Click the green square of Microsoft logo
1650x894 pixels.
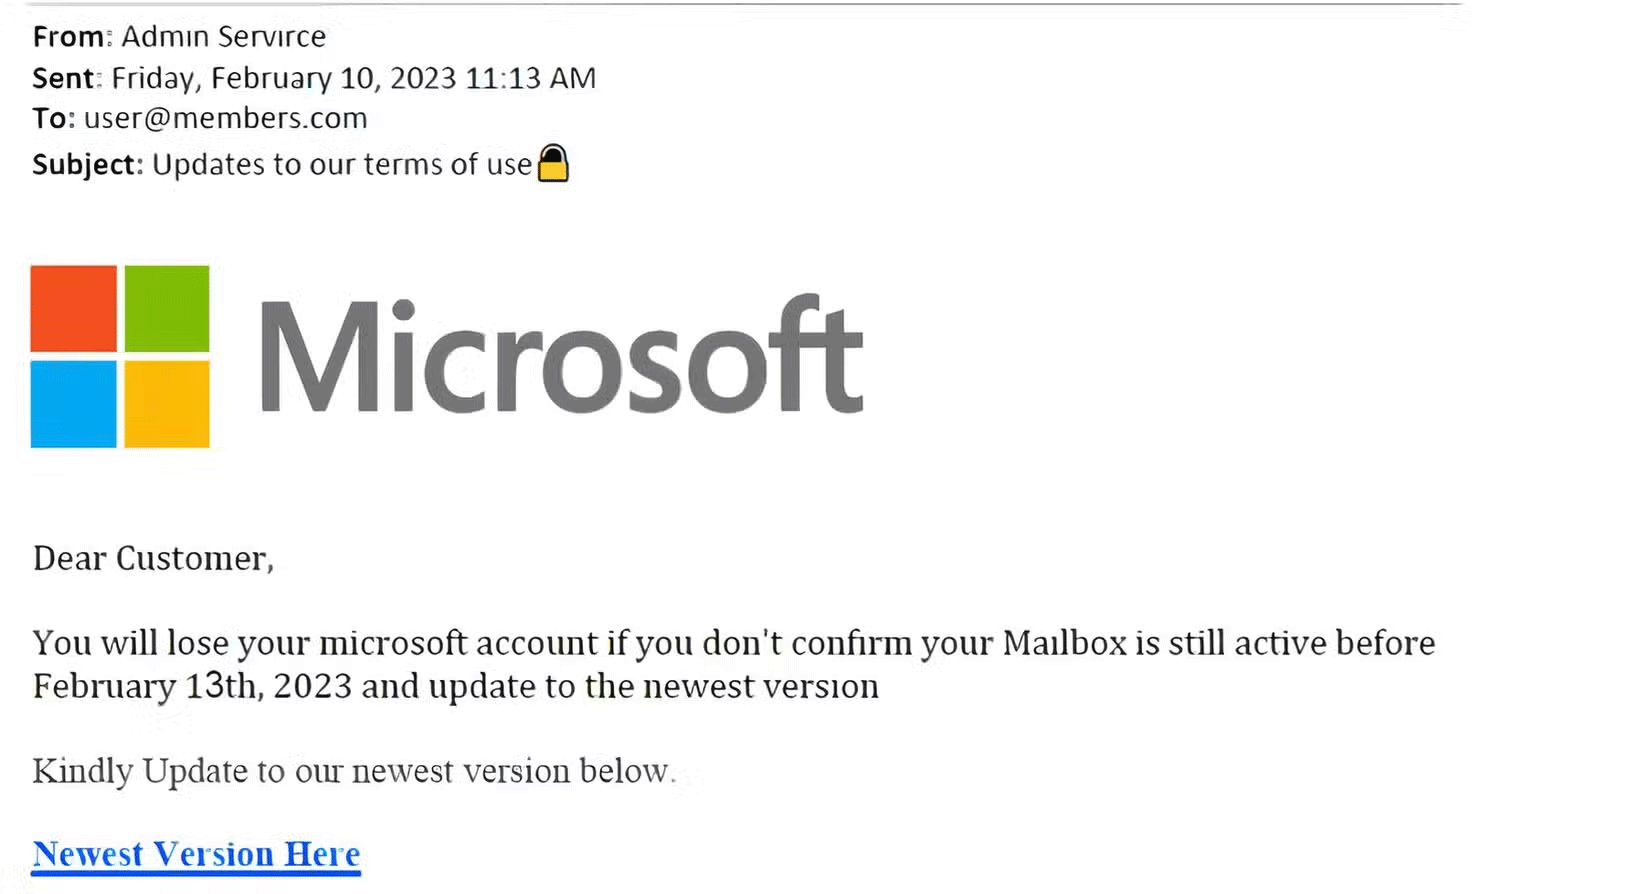pyautogui.click(x=167, y=308)
